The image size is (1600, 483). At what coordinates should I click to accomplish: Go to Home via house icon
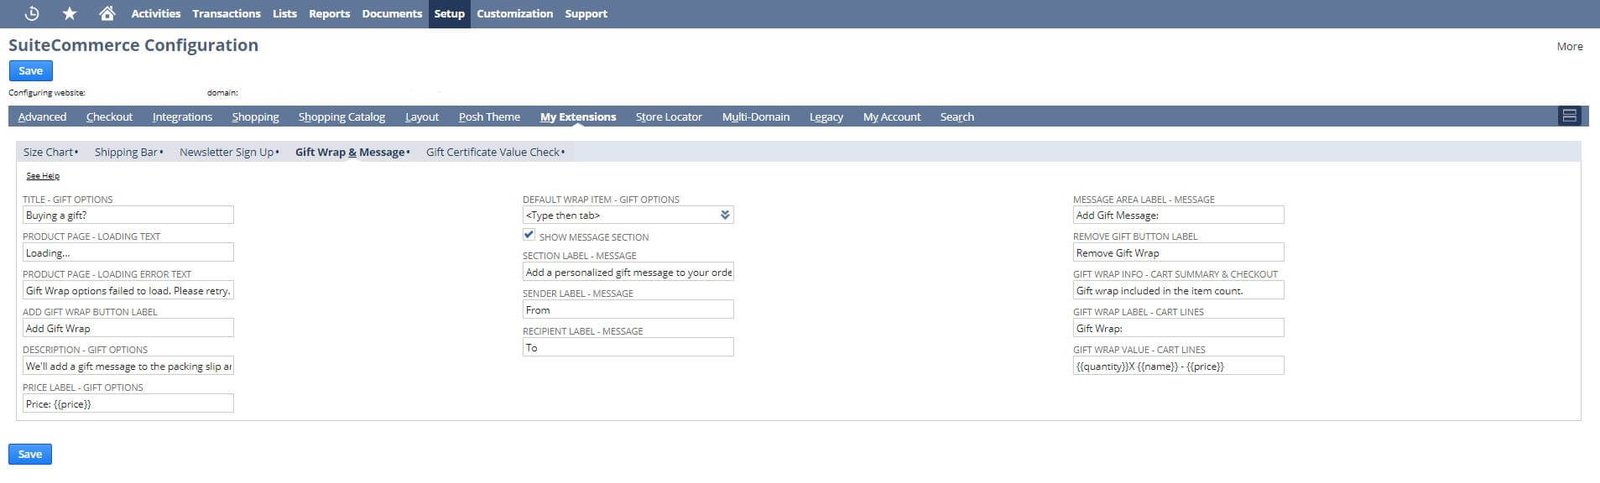(107, 13)
